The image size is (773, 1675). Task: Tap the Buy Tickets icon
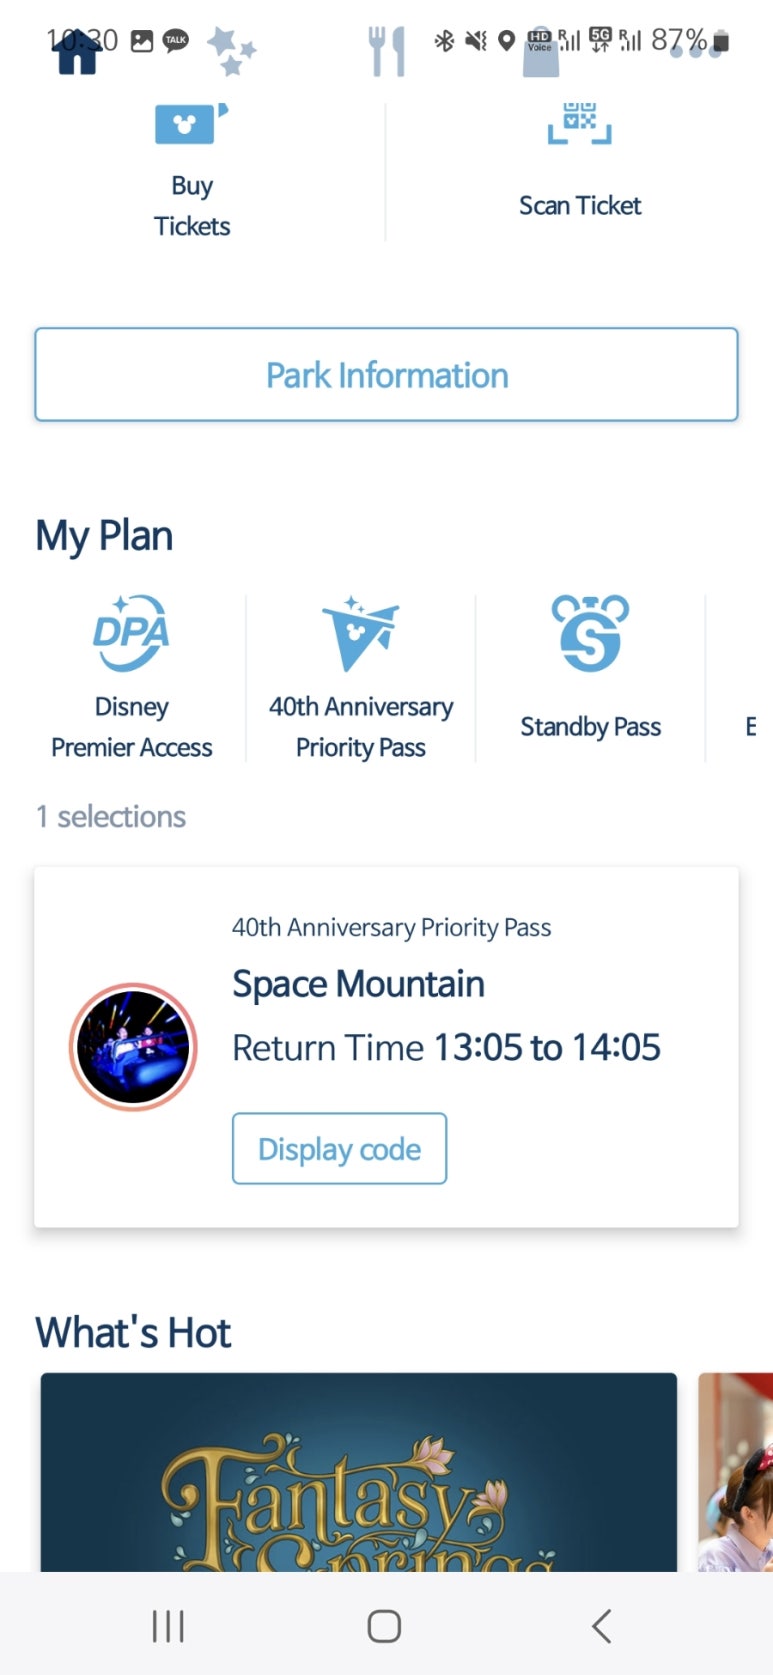pos(191,124)
